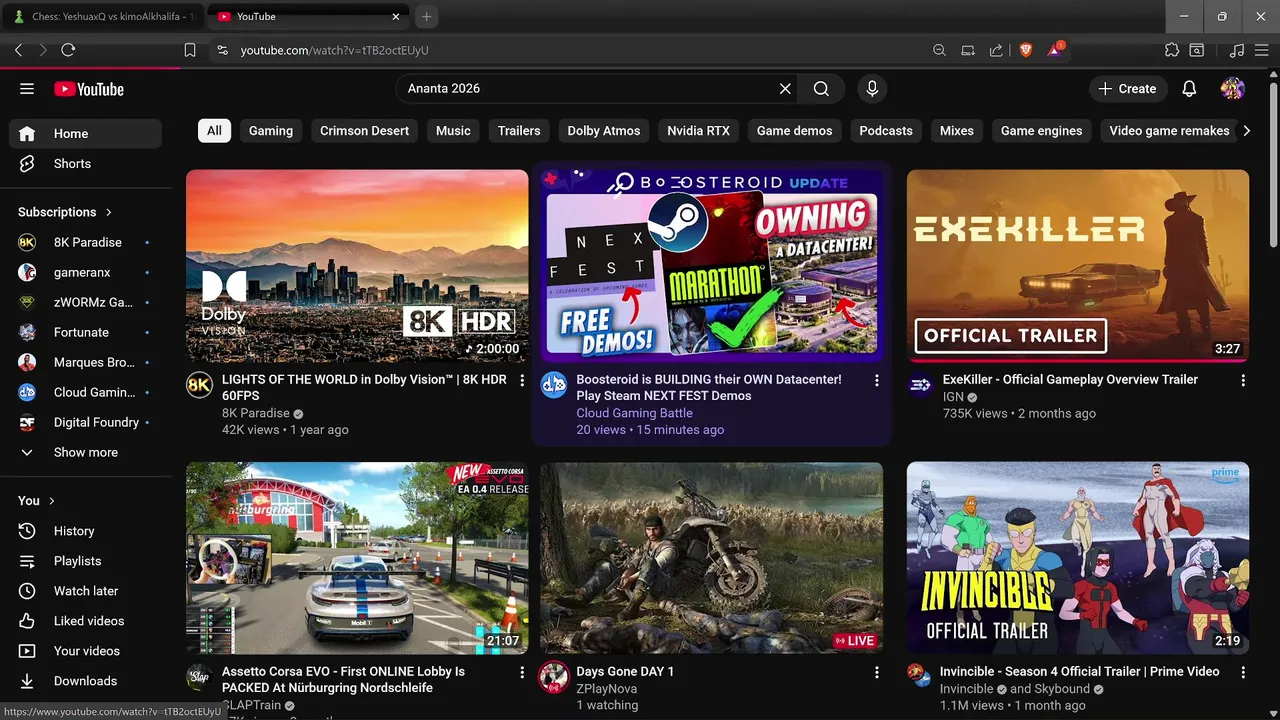Open browser extensions puzzle icon
Screen dimensions: 1280x720
(x=1172, y=50)
